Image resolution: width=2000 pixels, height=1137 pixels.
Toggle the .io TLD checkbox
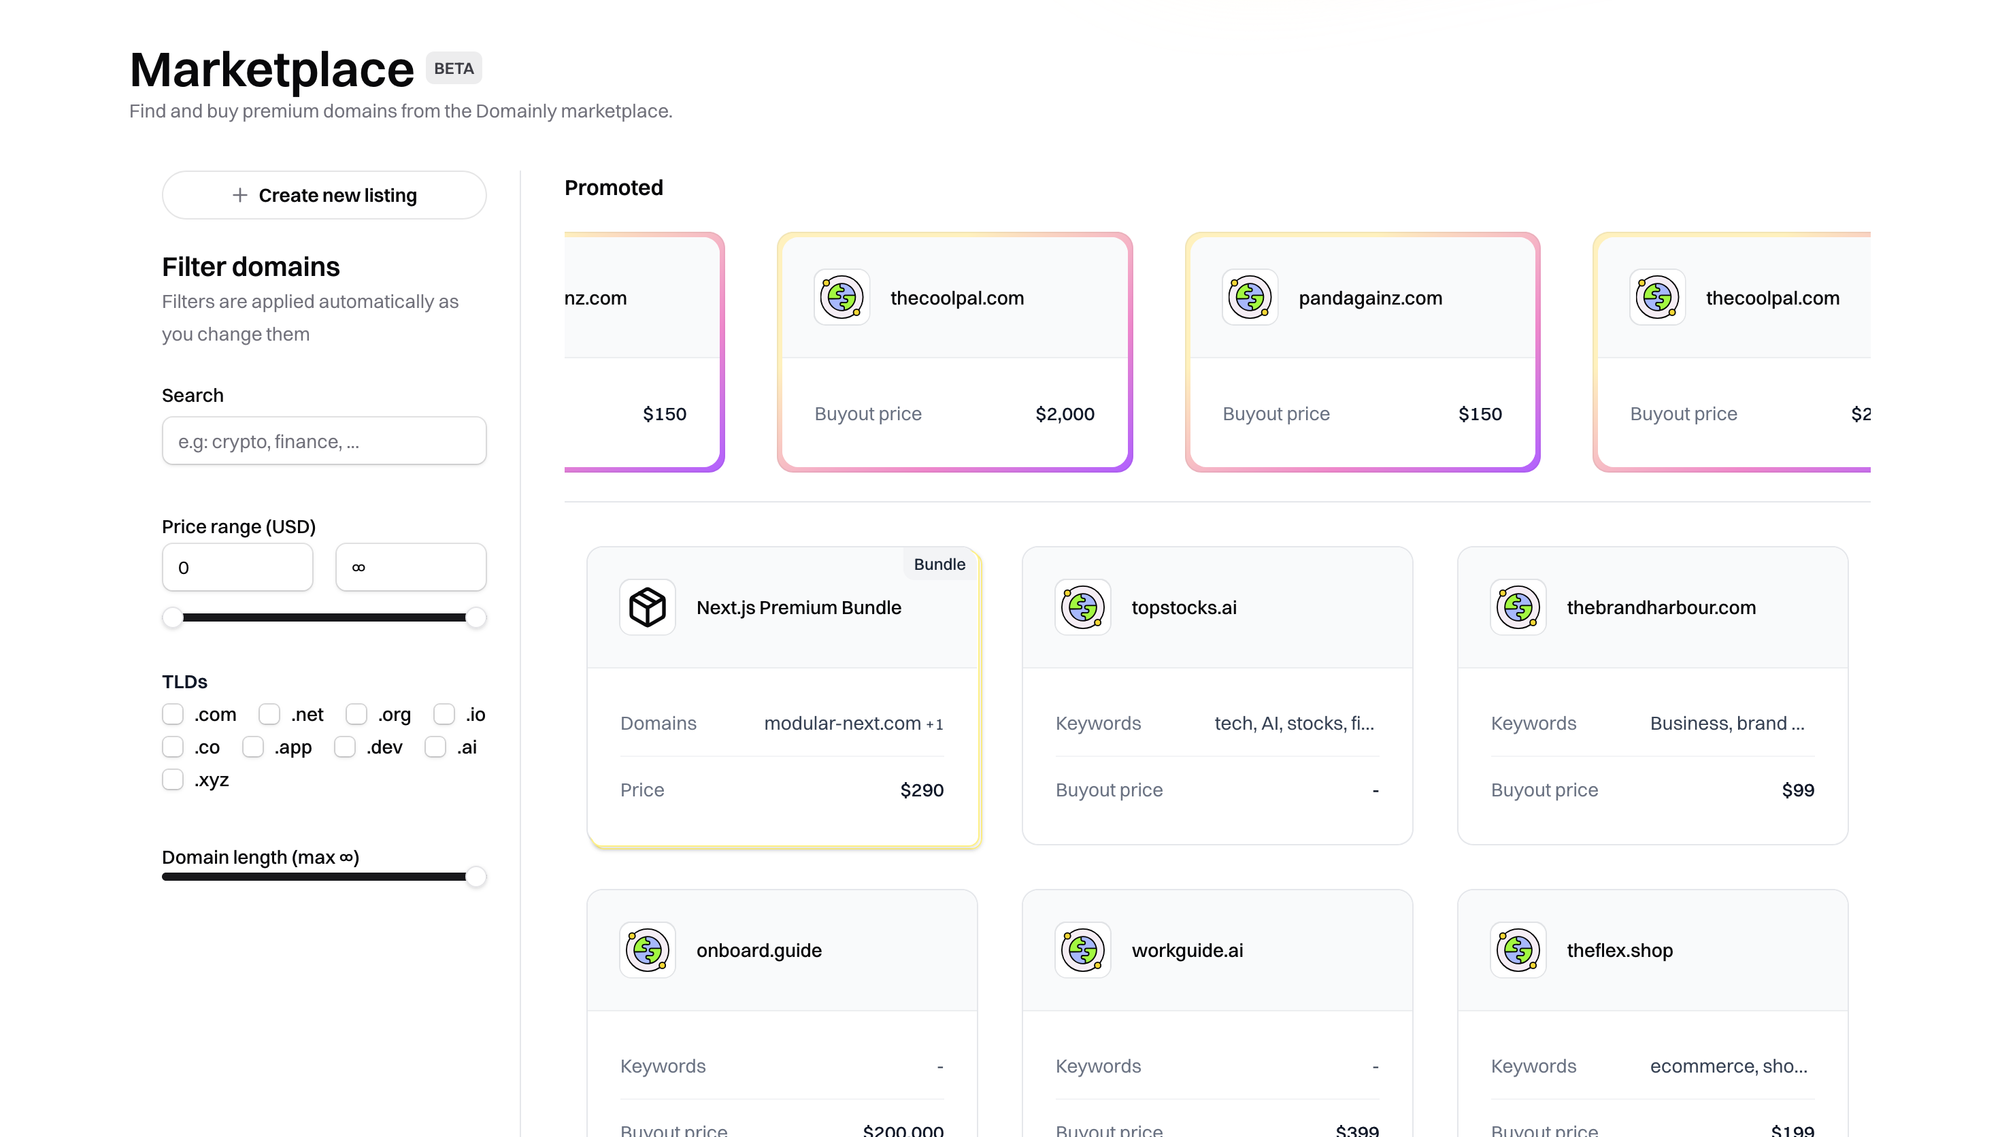pyautogui.click(x=444, y=714)
